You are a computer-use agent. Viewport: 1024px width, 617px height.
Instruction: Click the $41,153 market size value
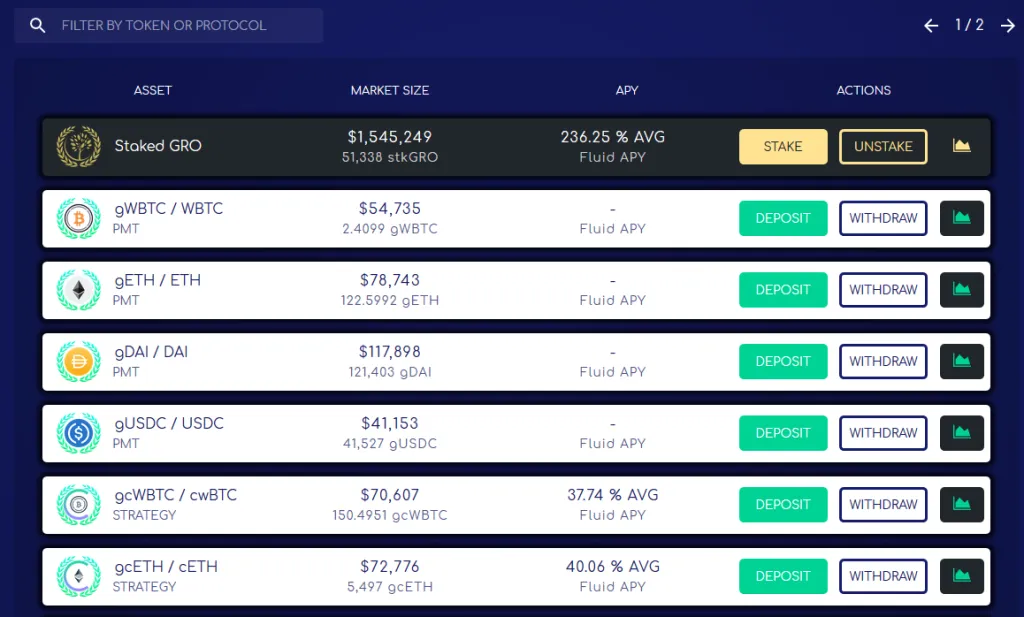[x=390, y=423]
